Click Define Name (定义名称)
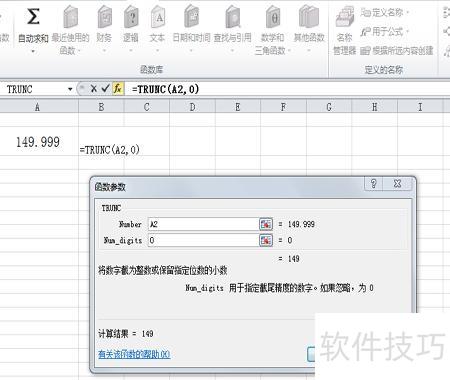This screenshot has height=380, width=450. 384,13
